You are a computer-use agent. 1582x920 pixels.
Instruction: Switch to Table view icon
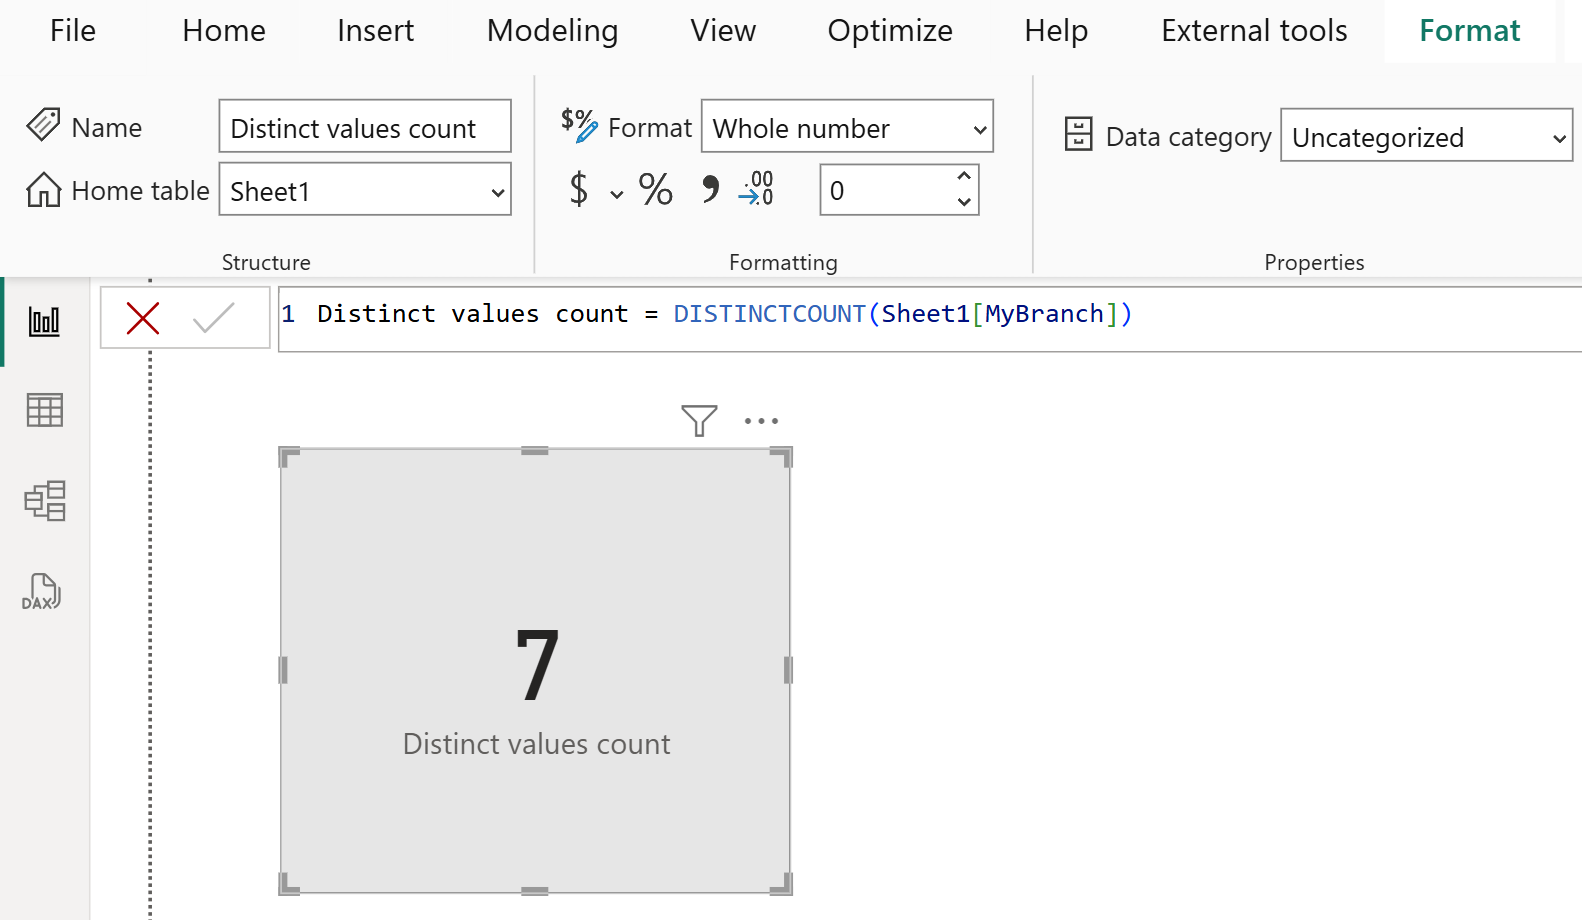(x=44, y=410)
